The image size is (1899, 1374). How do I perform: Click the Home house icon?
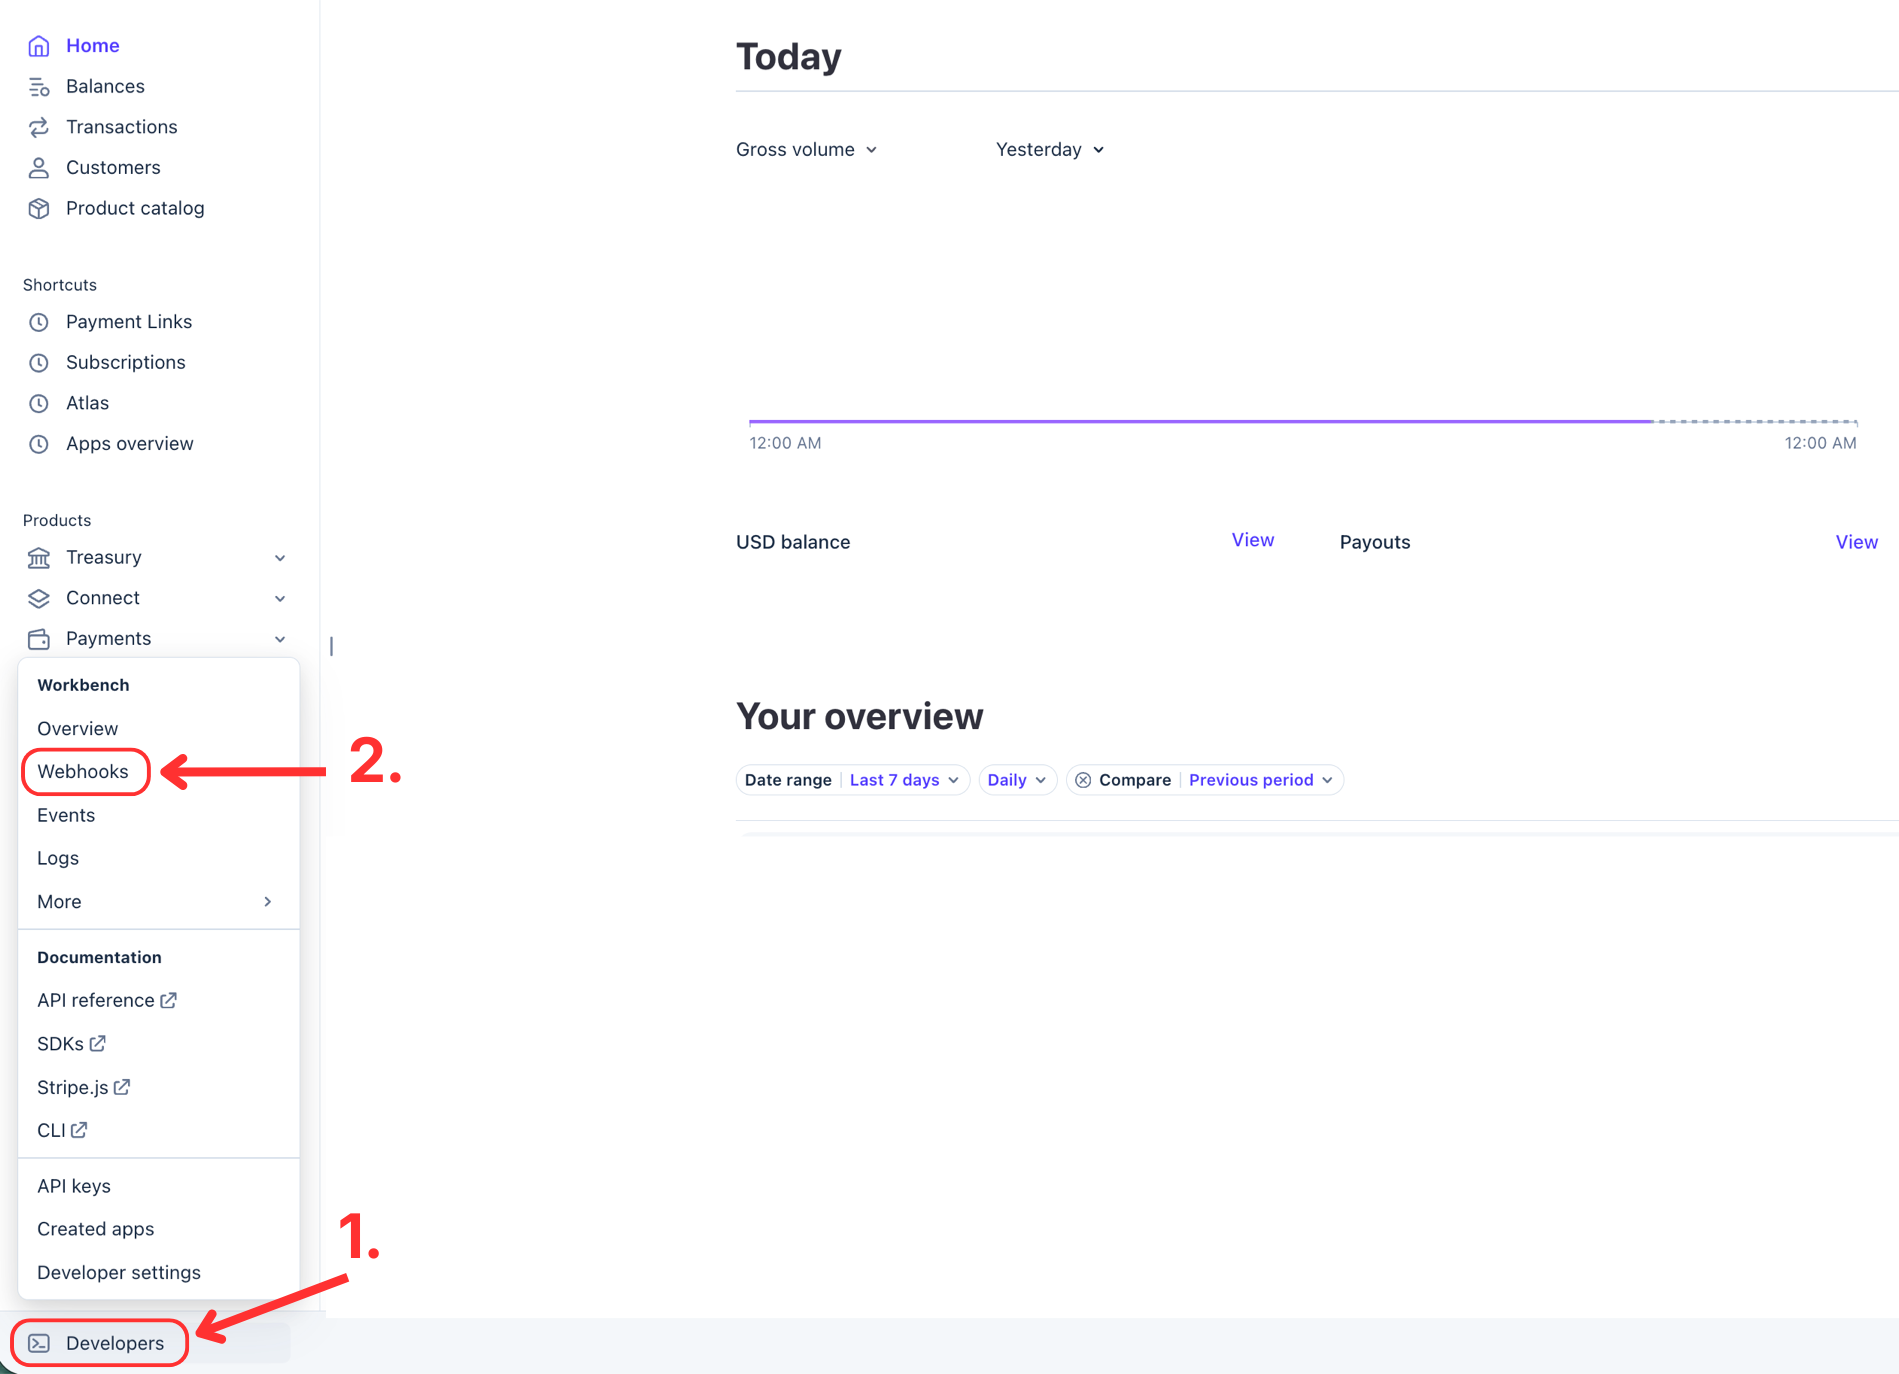(39, 46)
